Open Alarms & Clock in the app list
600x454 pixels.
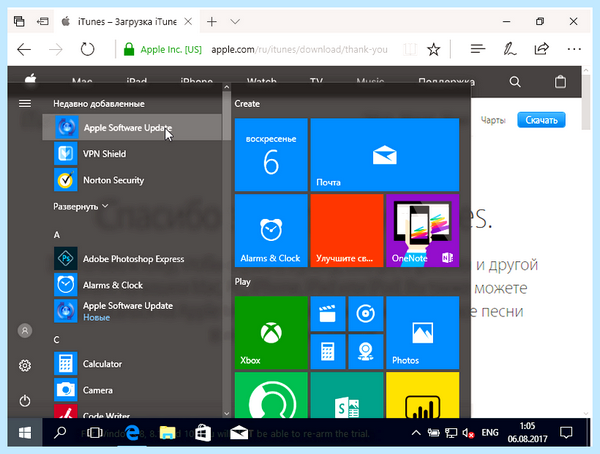coord(132,285)
